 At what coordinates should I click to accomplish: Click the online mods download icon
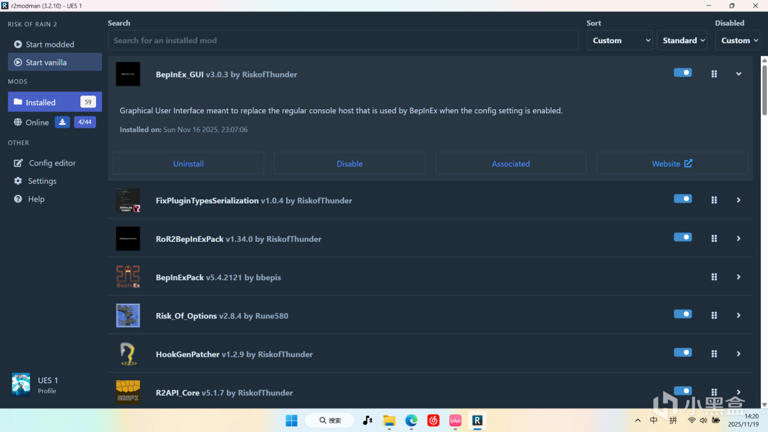click(62, 122)
